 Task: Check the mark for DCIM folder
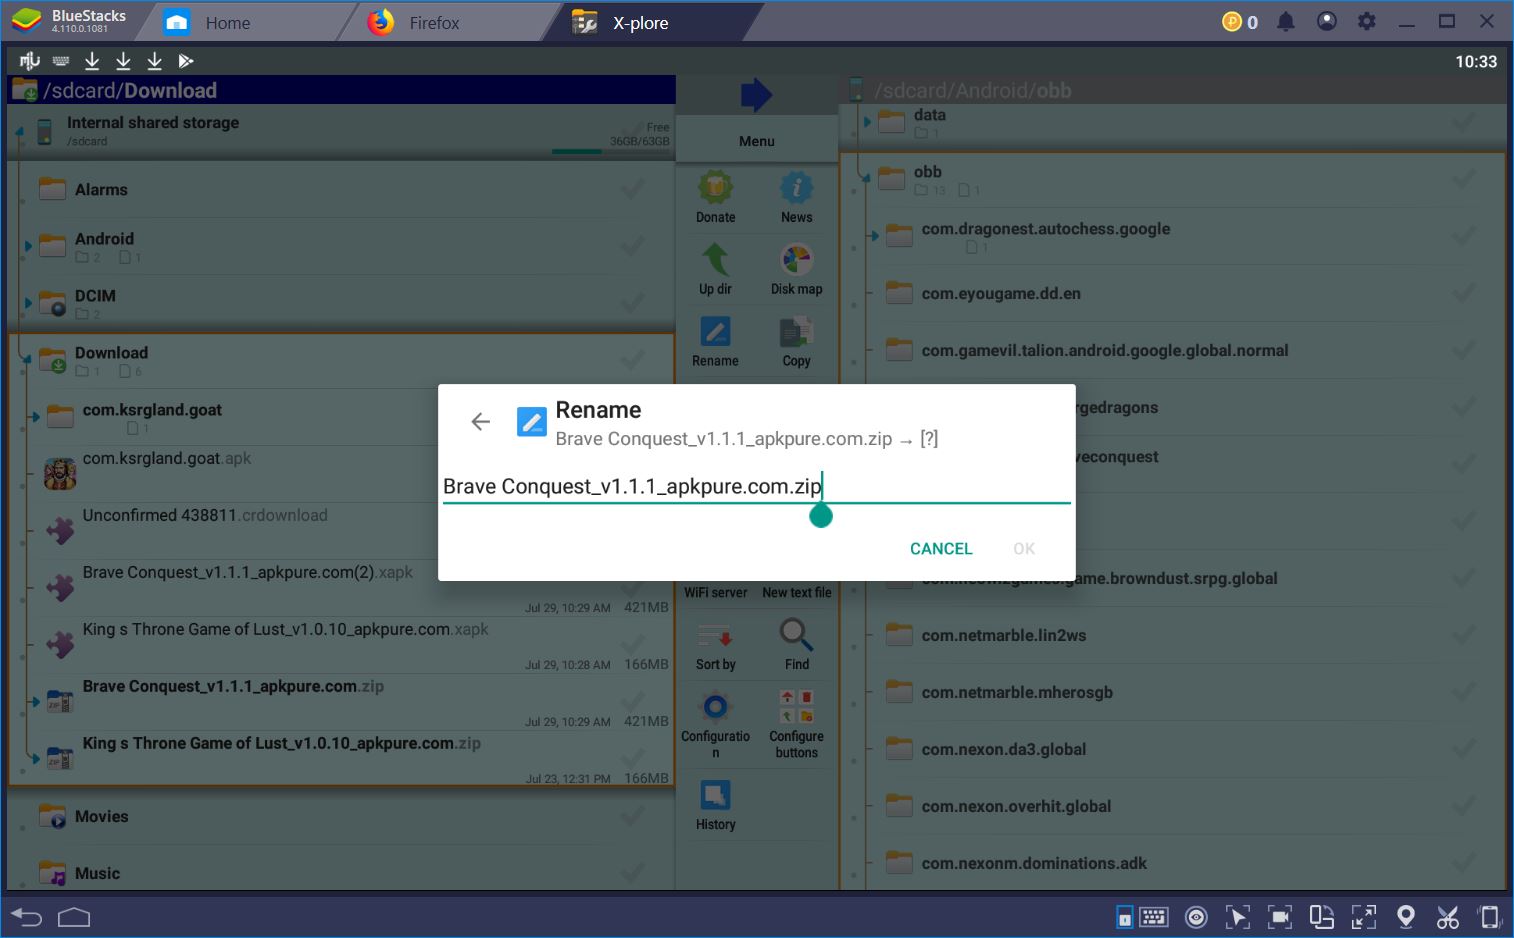tap(632, 302)
